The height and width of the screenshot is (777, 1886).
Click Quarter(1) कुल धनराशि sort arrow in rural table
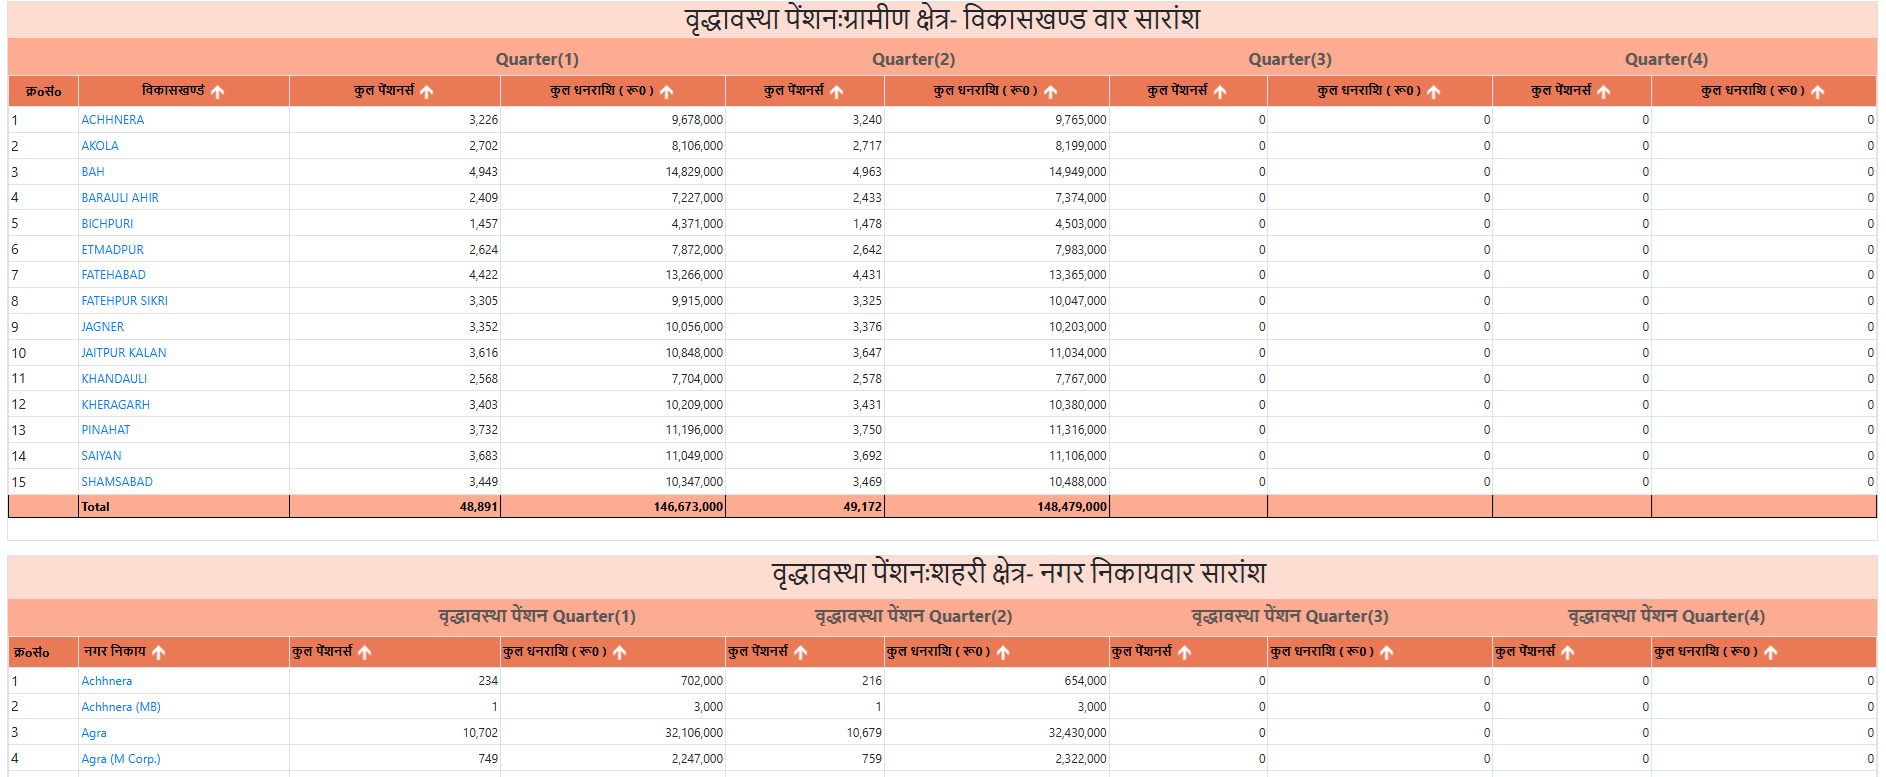pos(667,92)
